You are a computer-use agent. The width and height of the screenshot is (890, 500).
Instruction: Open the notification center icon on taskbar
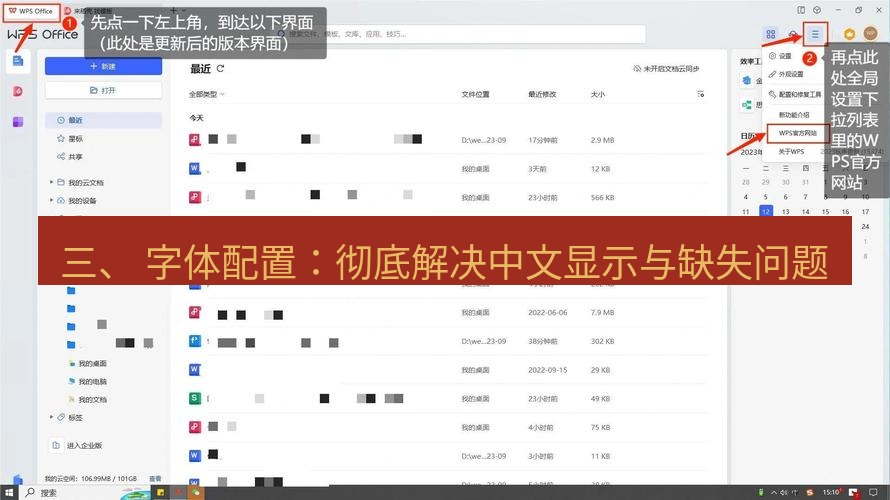click(x=873, y=493)
